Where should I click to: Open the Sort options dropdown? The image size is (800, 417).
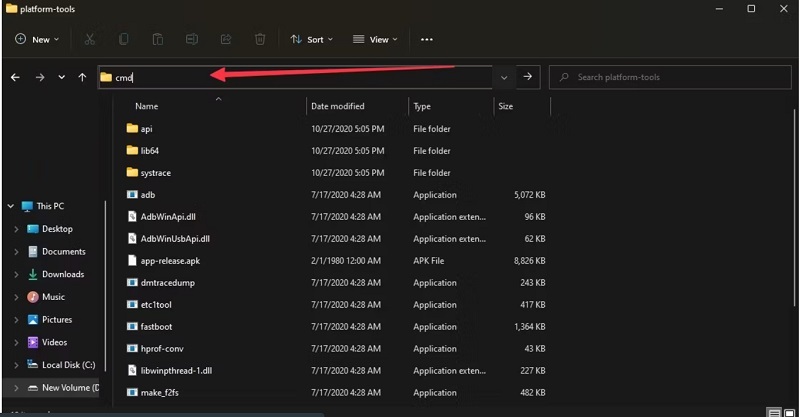click(x=312, y=39)
